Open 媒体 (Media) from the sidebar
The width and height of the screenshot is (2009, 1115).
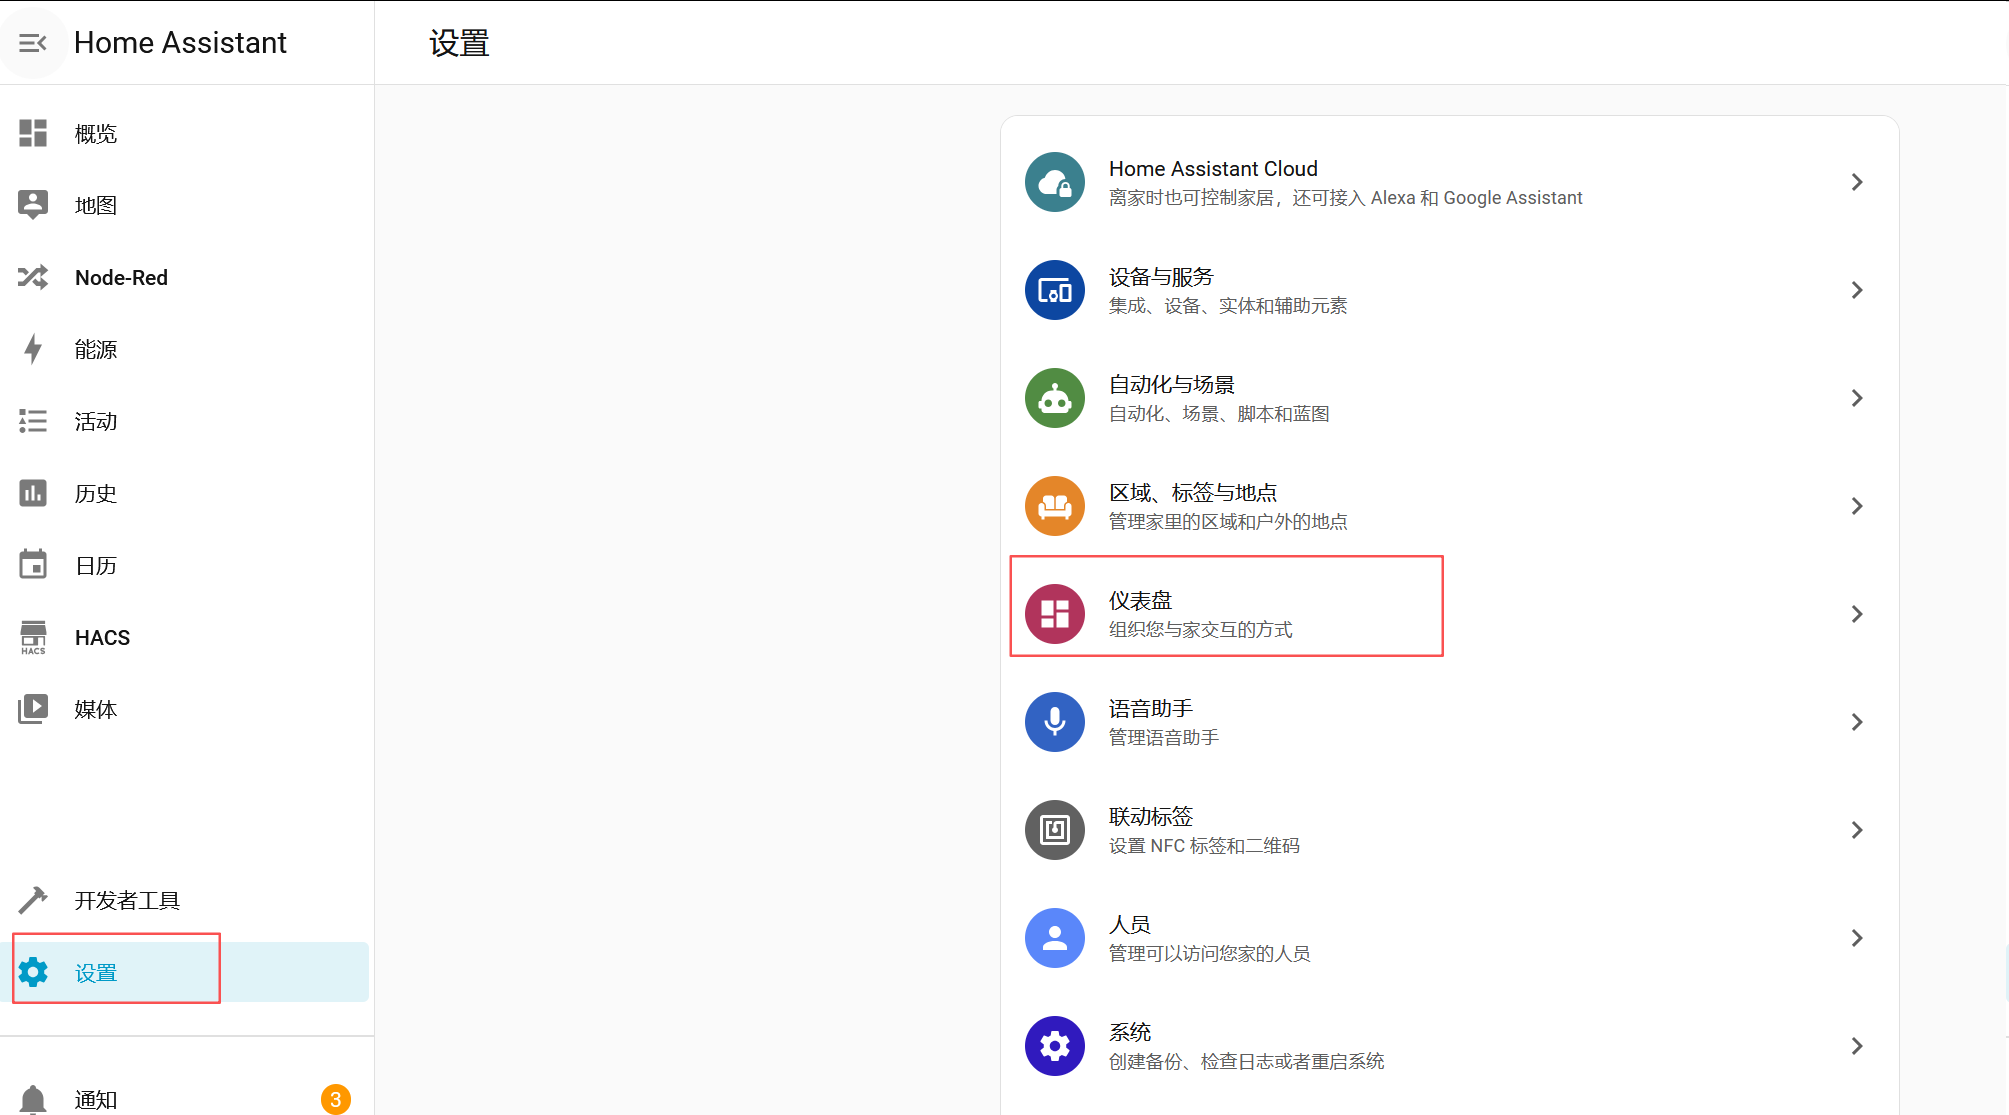pos(33,709)
